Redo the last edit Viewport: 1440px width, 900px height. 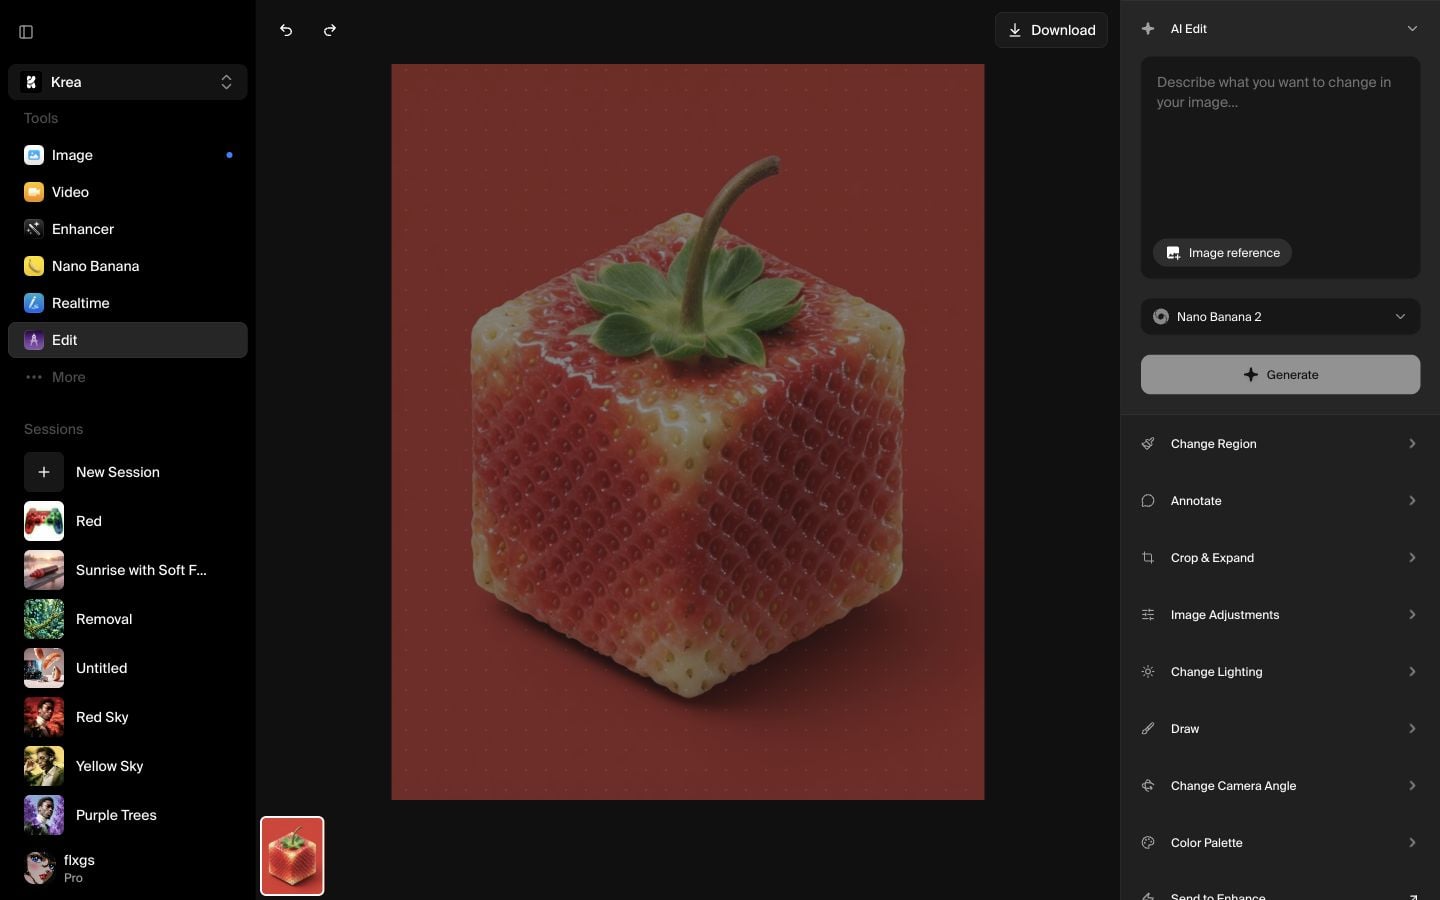330,30
